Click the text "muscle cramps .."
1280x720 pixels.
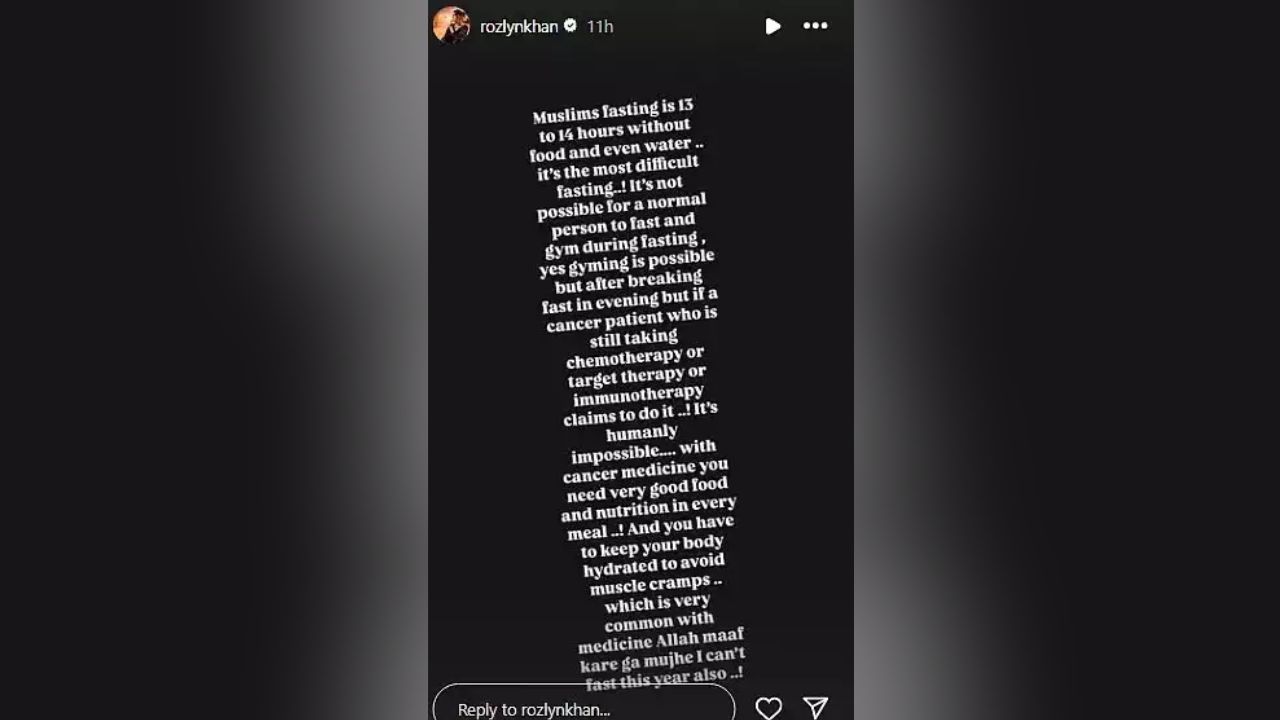[656, 584]
